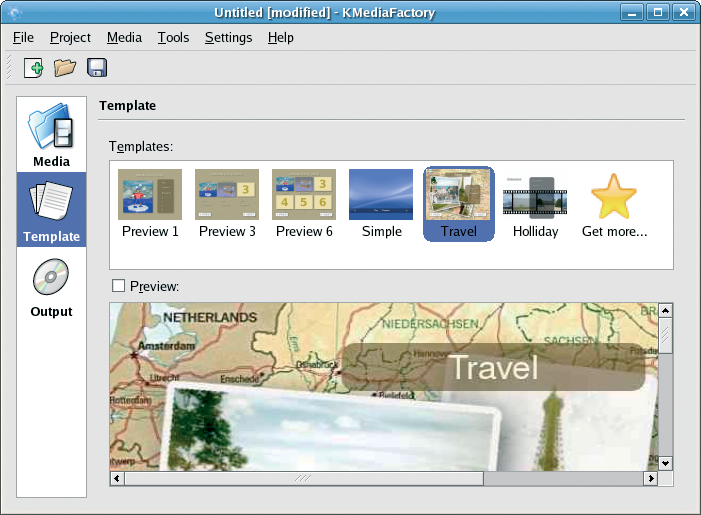Click the preview scroll up arrow
The width and height of the screenshot is (701, 515).
coord(665,310)
